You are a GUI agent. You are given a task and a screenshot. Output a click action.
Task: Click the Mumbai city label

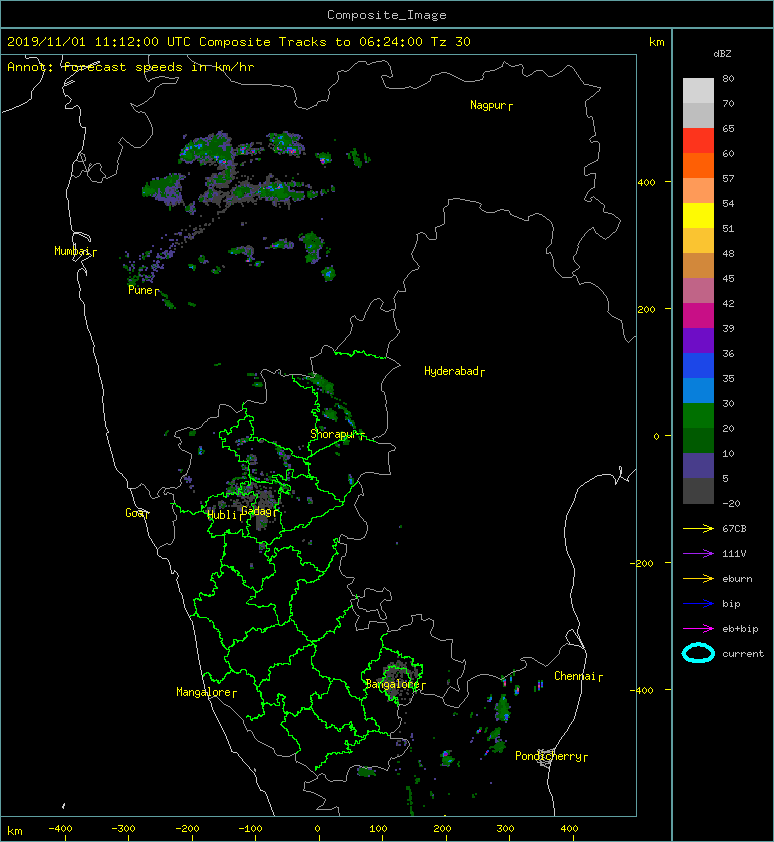(75, 251)
